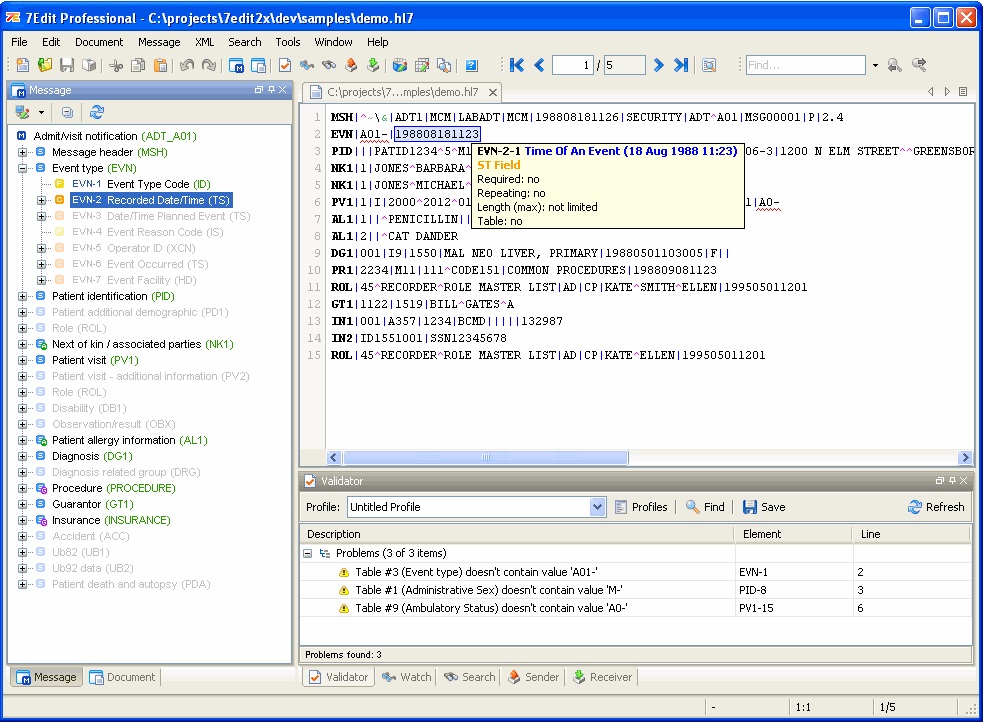Click the Profiles button in Validator

641,507
